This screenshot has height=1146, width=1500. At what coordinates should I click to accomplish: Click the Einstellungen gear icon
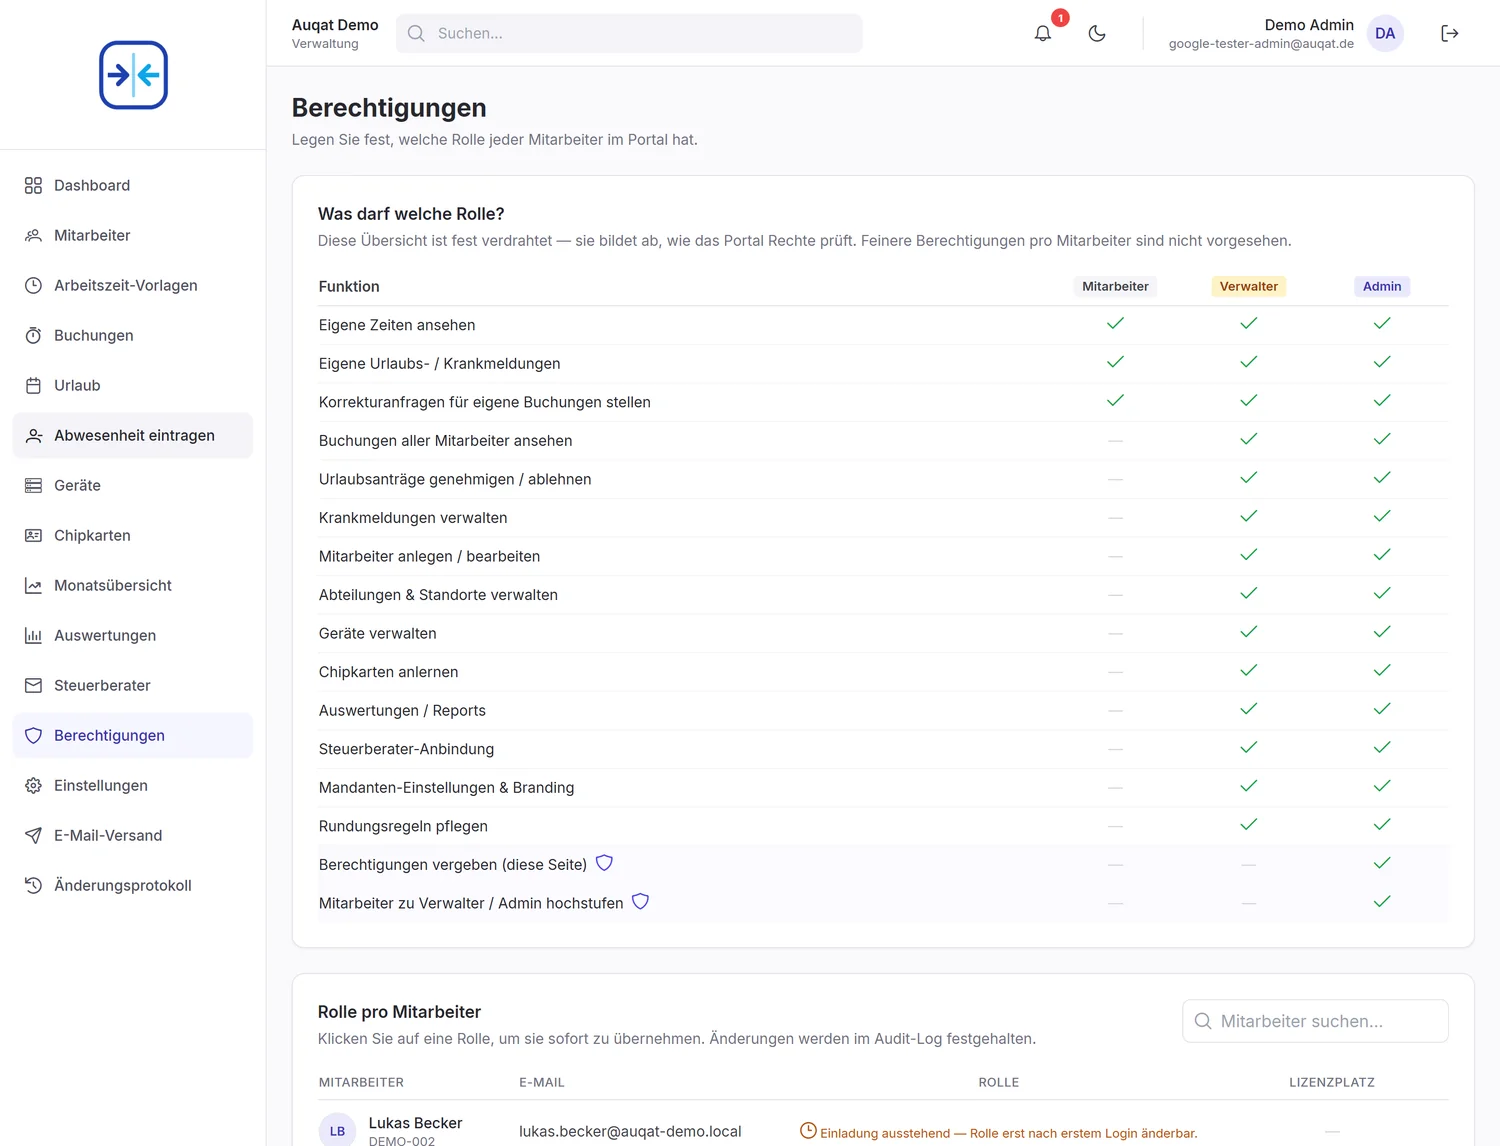(x=33, y=785)
